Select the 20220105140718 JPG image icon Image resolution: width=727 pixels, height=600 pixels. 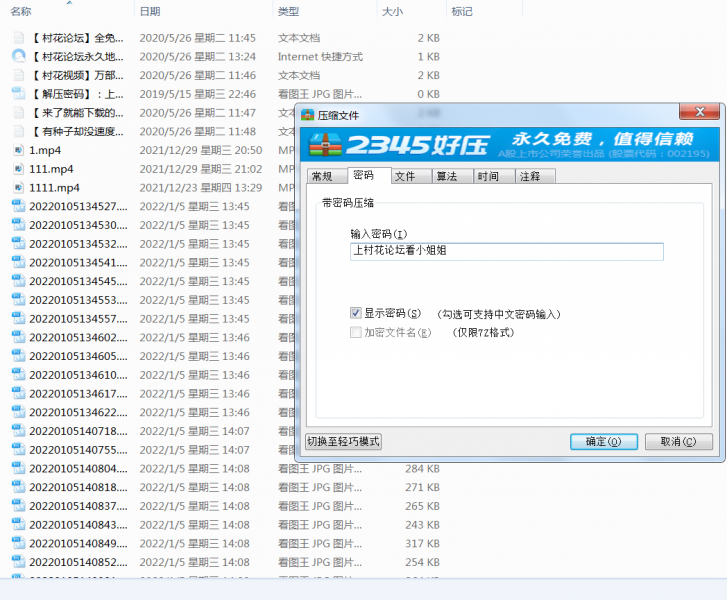tap(19, 431)
